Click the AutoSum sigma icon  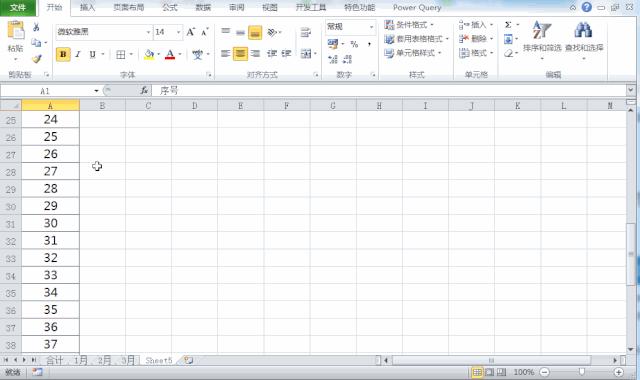tap(508, 25)
